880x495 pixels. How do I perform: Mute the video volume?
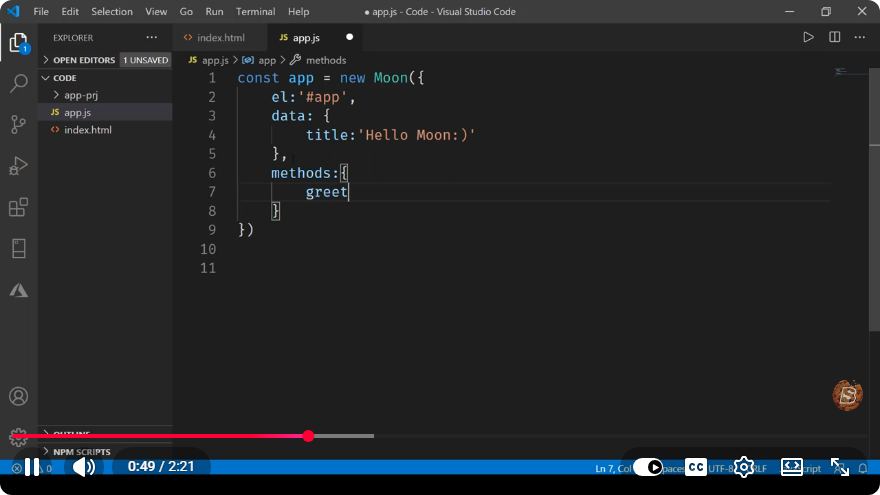[x=84, y=467]
